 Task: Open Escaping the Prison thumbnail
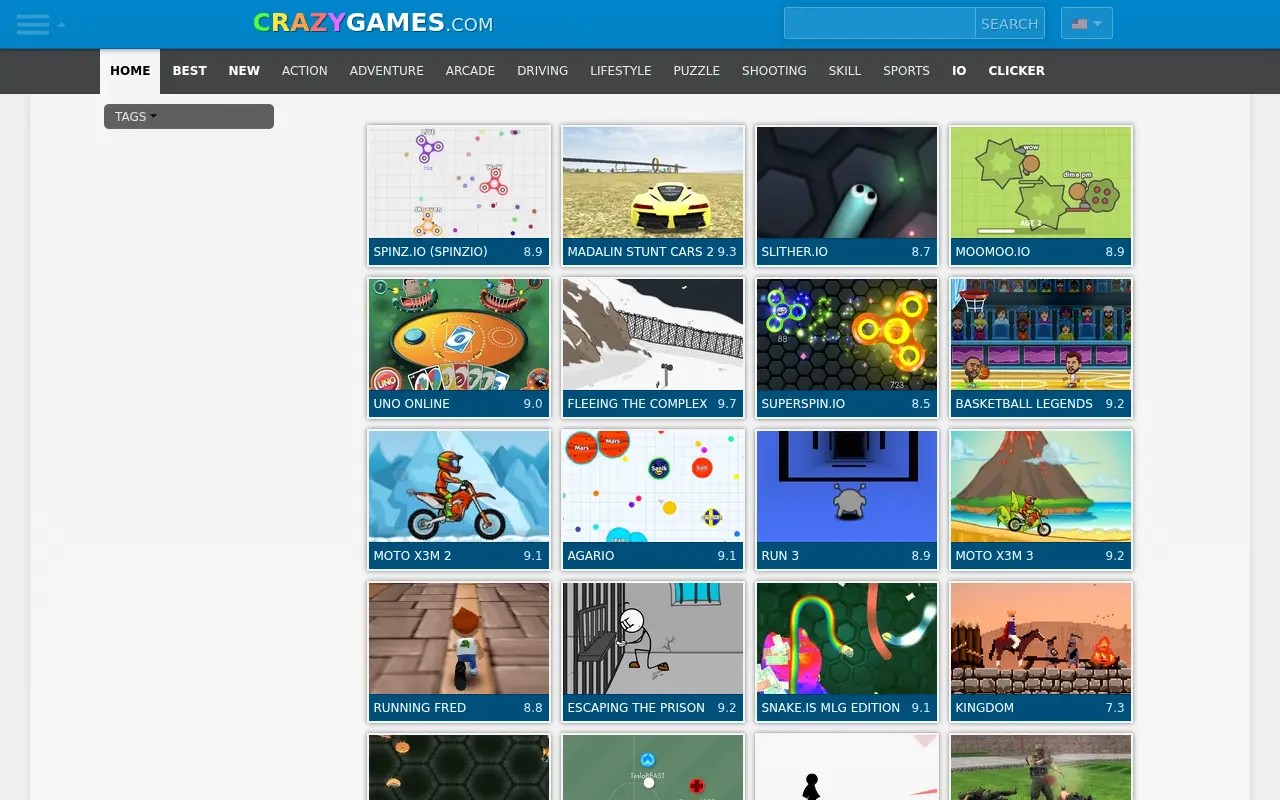(653, 638)
